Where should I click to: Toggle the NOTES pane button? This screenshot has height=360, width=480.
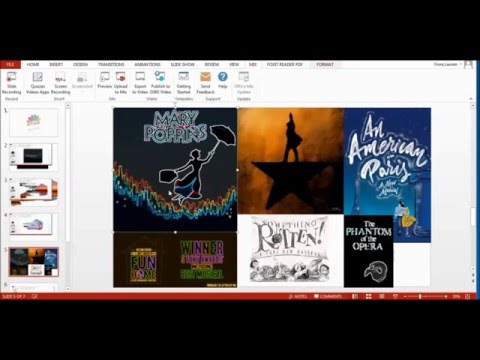tap(298, 296)
